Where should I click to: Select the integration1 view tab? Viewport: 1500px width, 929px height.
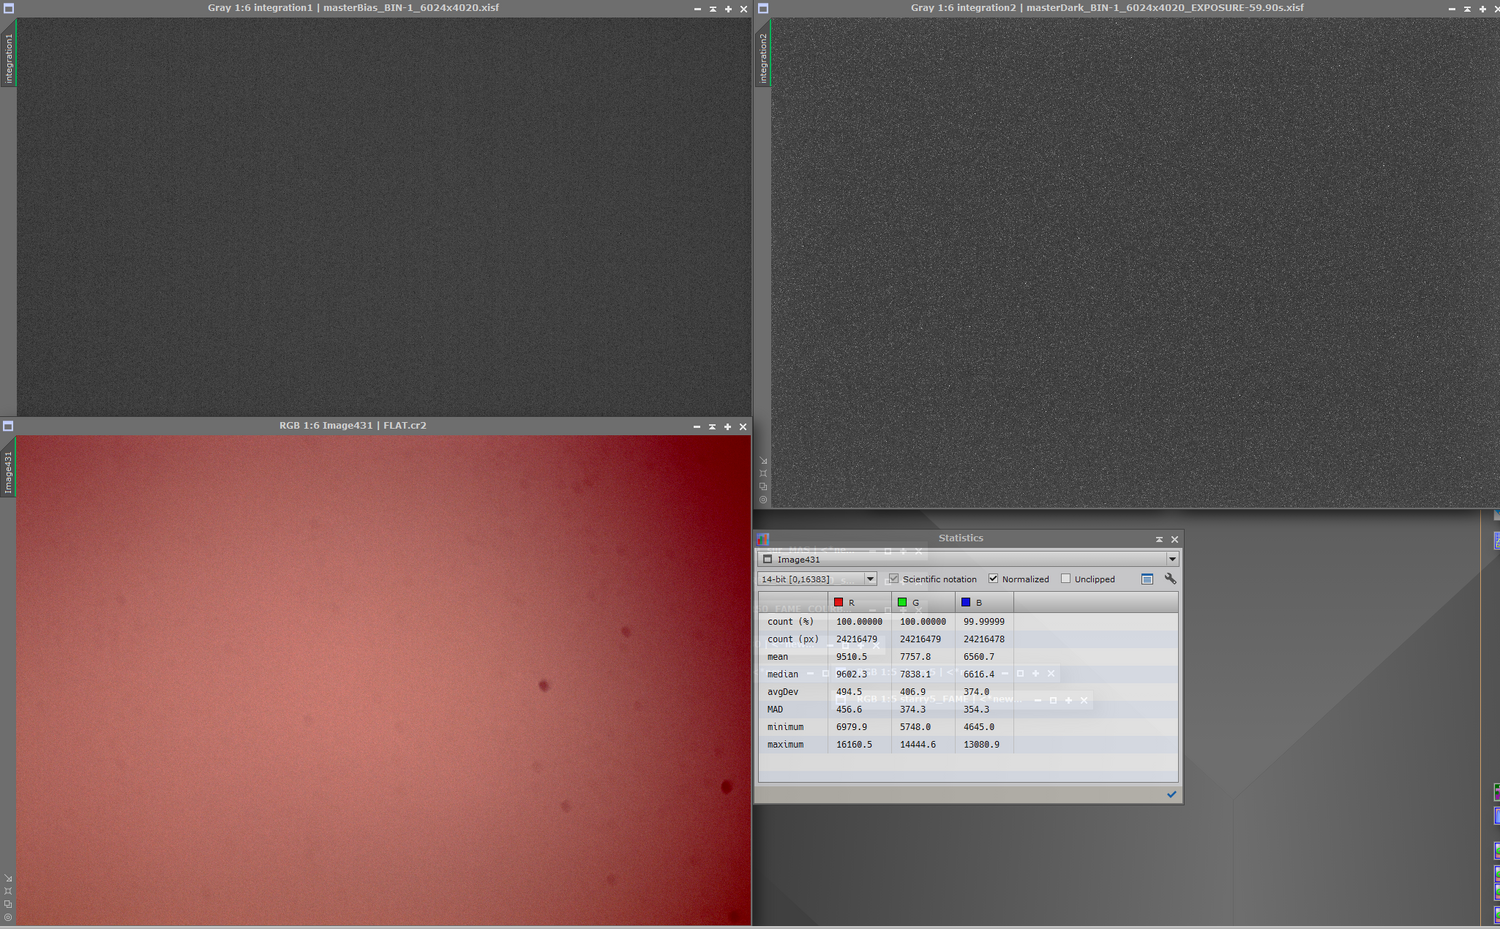point(8,58)
